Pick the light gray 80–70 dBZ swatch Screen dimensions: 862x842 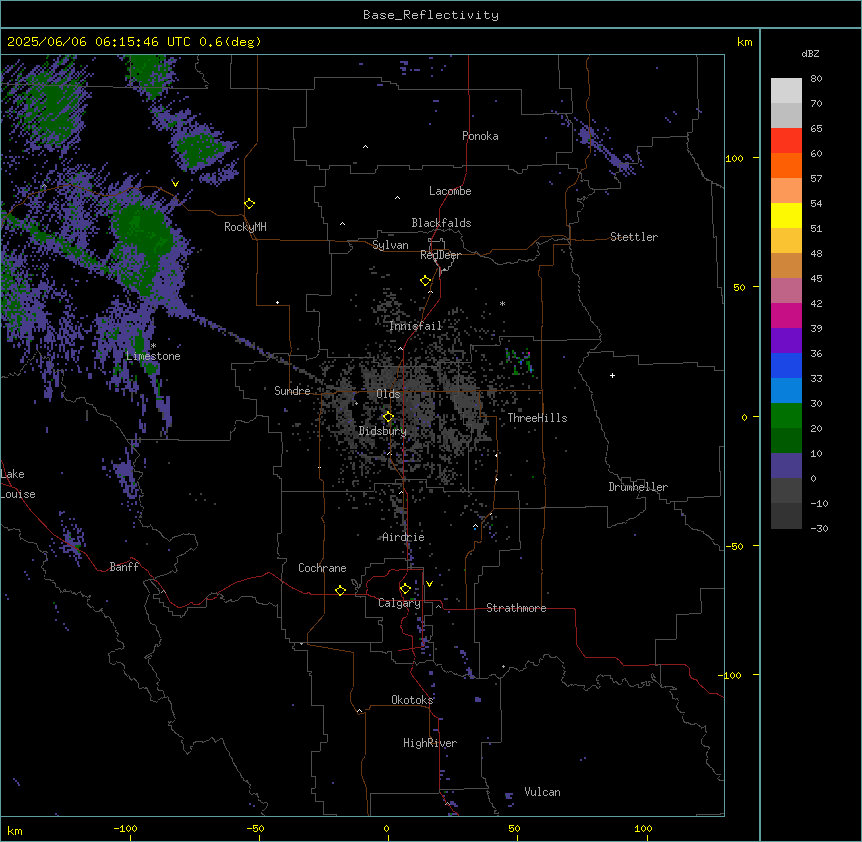coord(786,90)
